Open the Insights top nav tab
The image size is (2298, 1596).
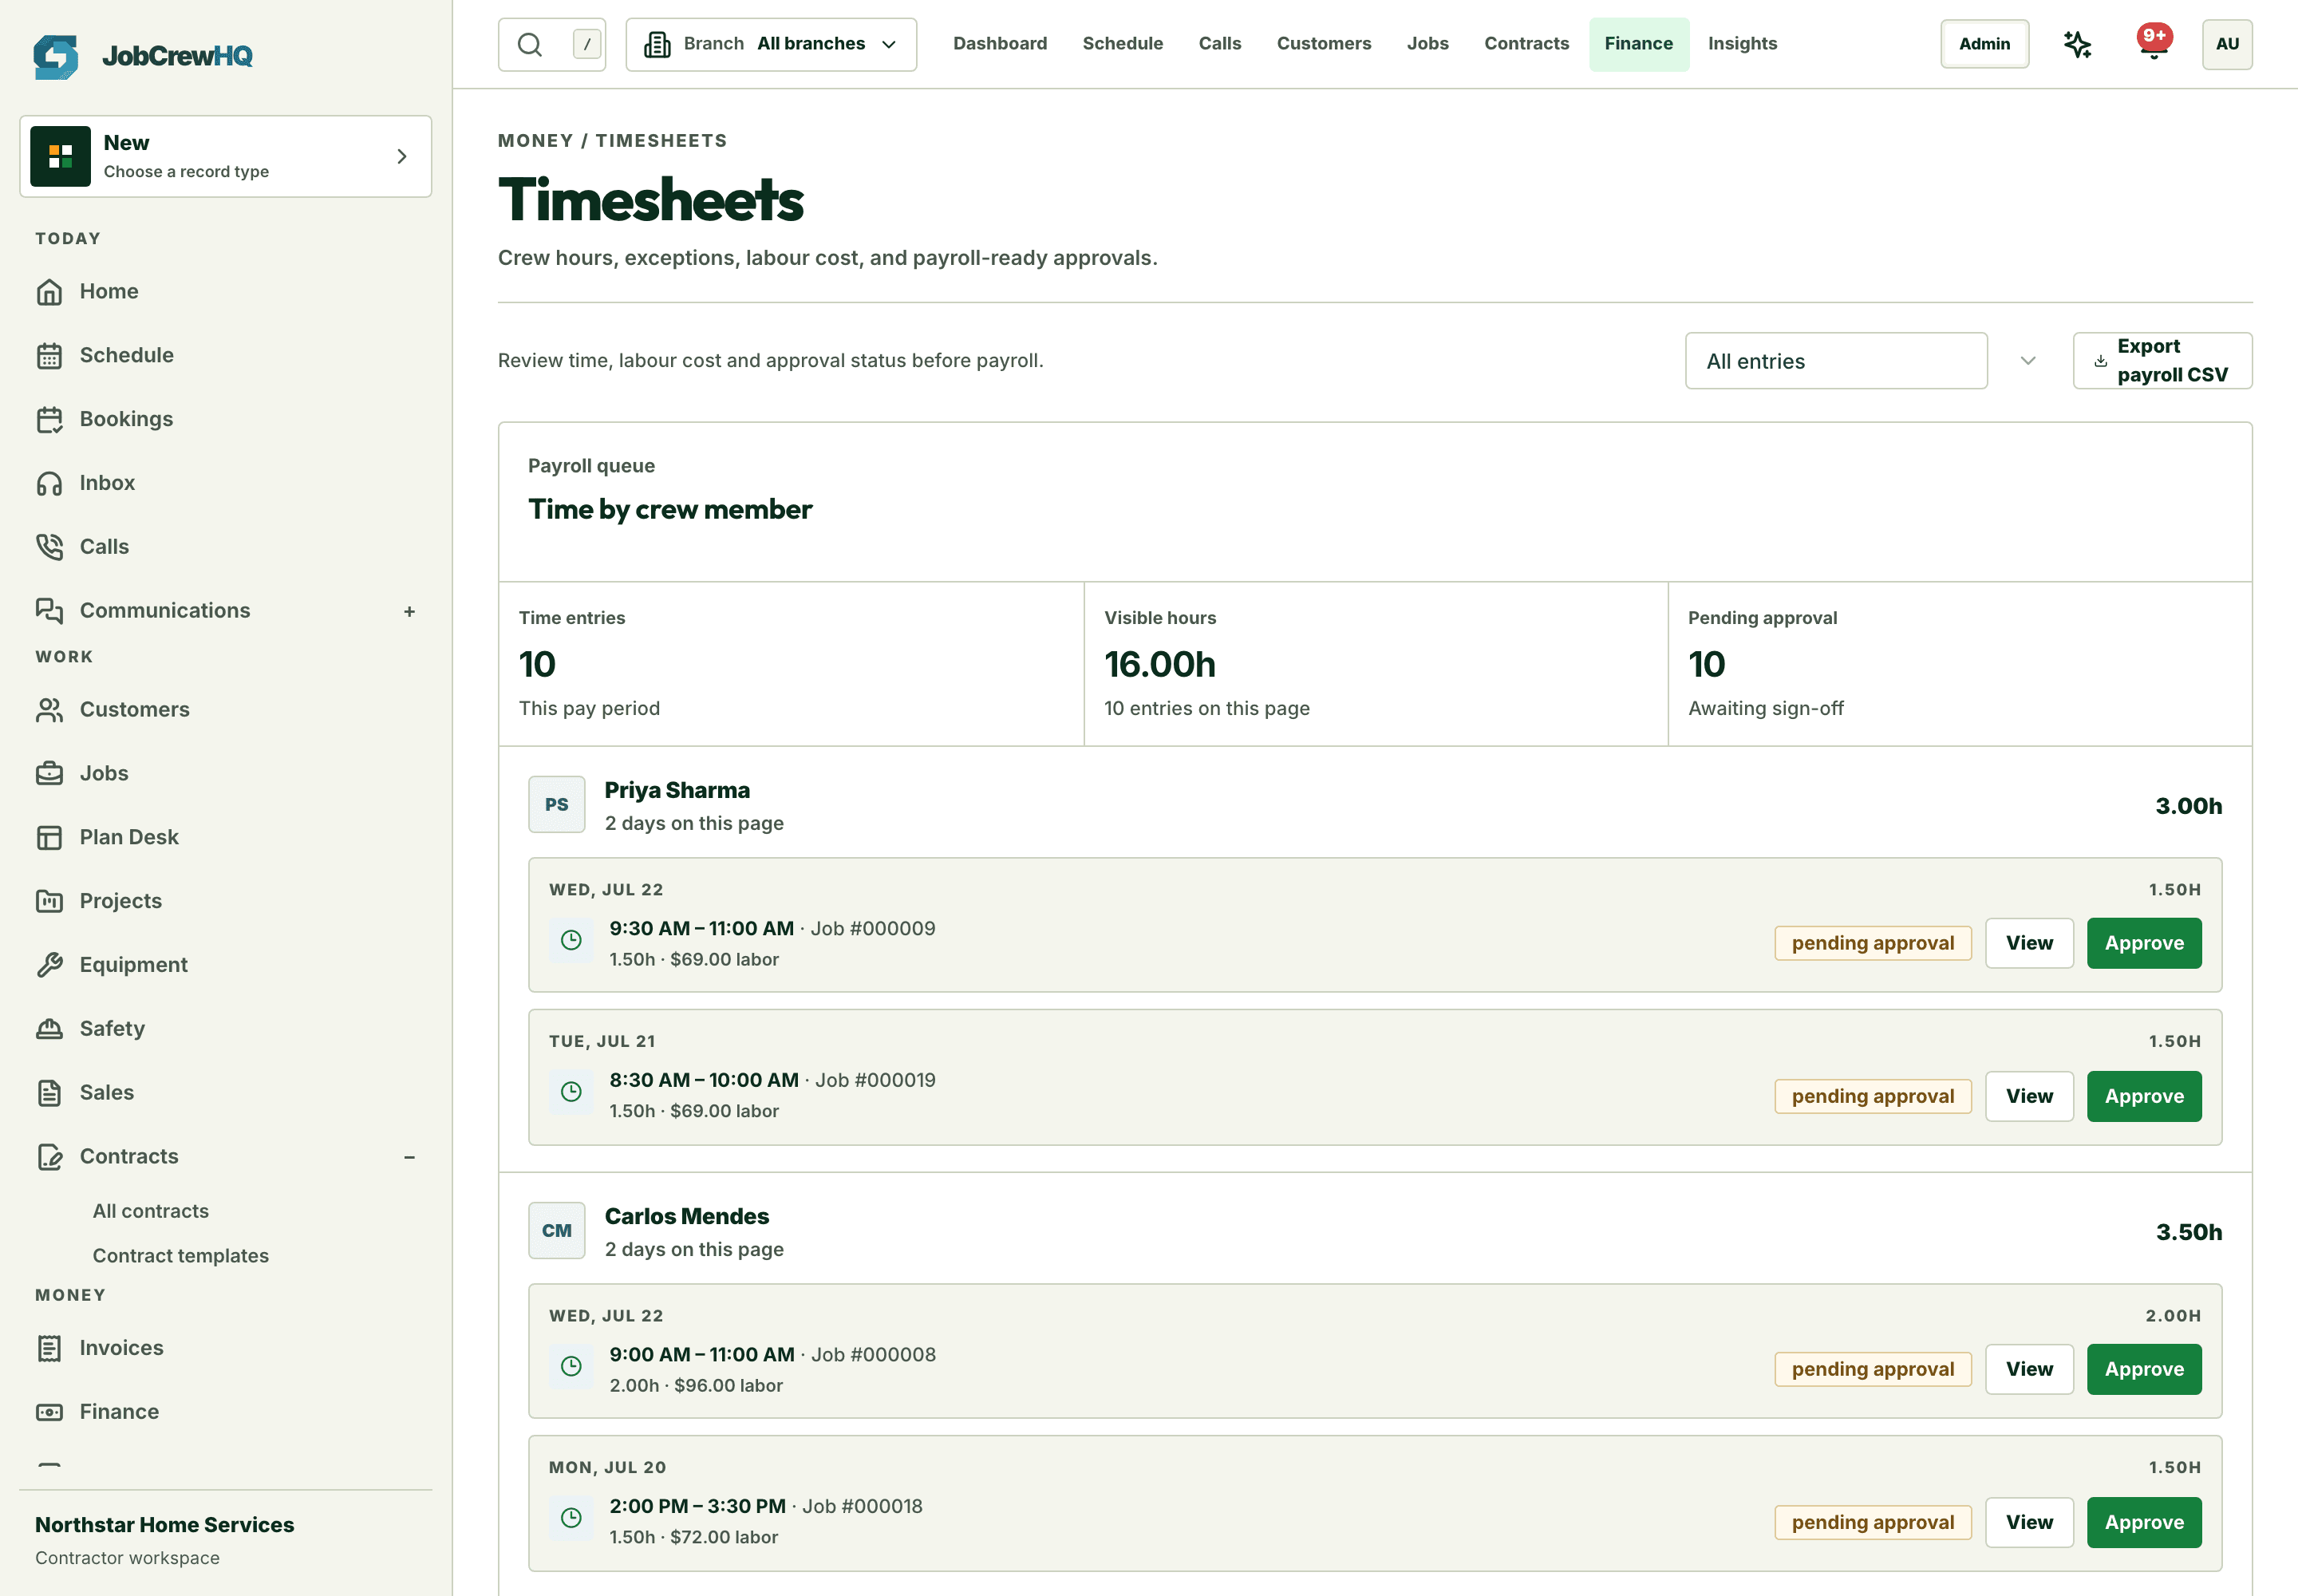click(x=1742, y=44)
